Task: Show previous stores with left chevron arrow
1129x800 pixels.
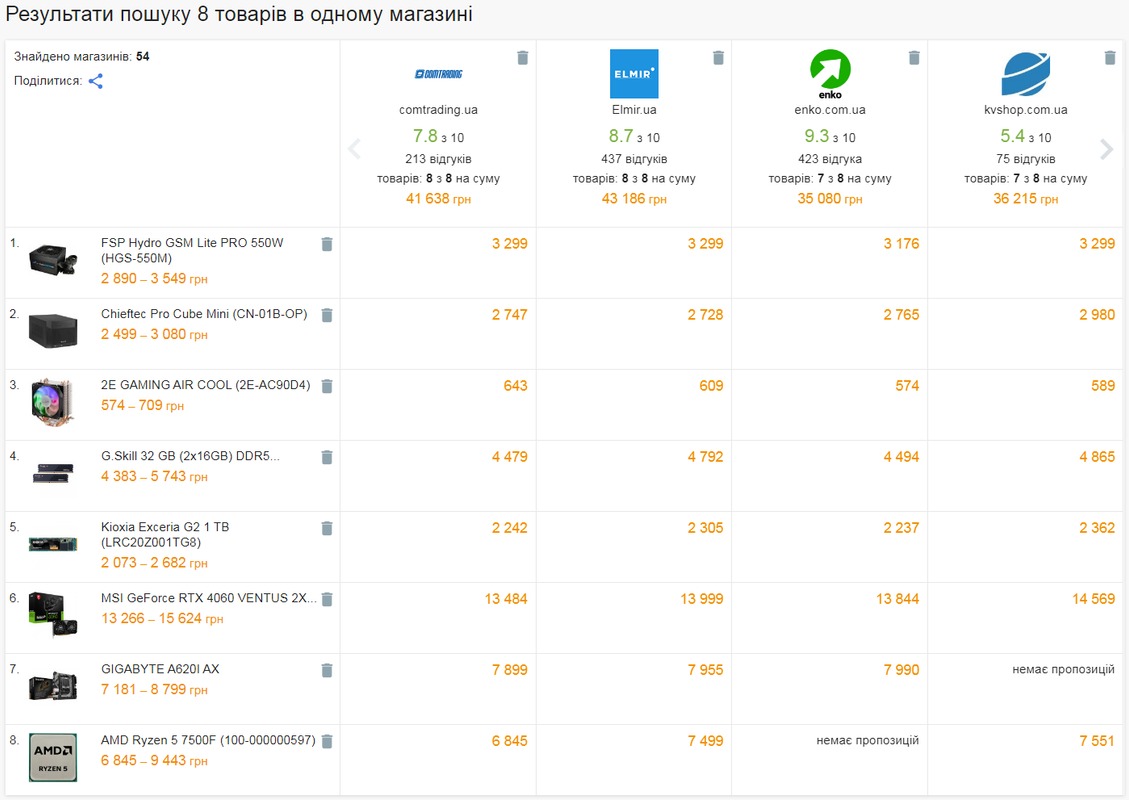Action: [x=354, y=149]
